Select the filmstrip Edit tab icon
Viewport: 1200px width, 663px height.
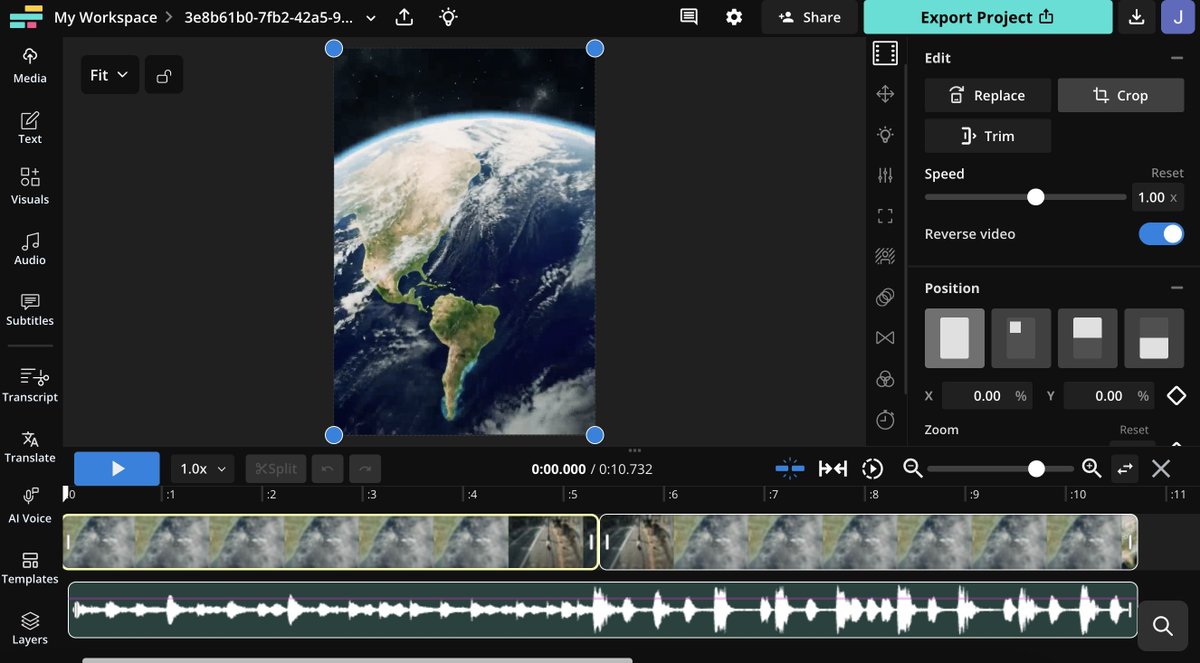coord(885,53)
